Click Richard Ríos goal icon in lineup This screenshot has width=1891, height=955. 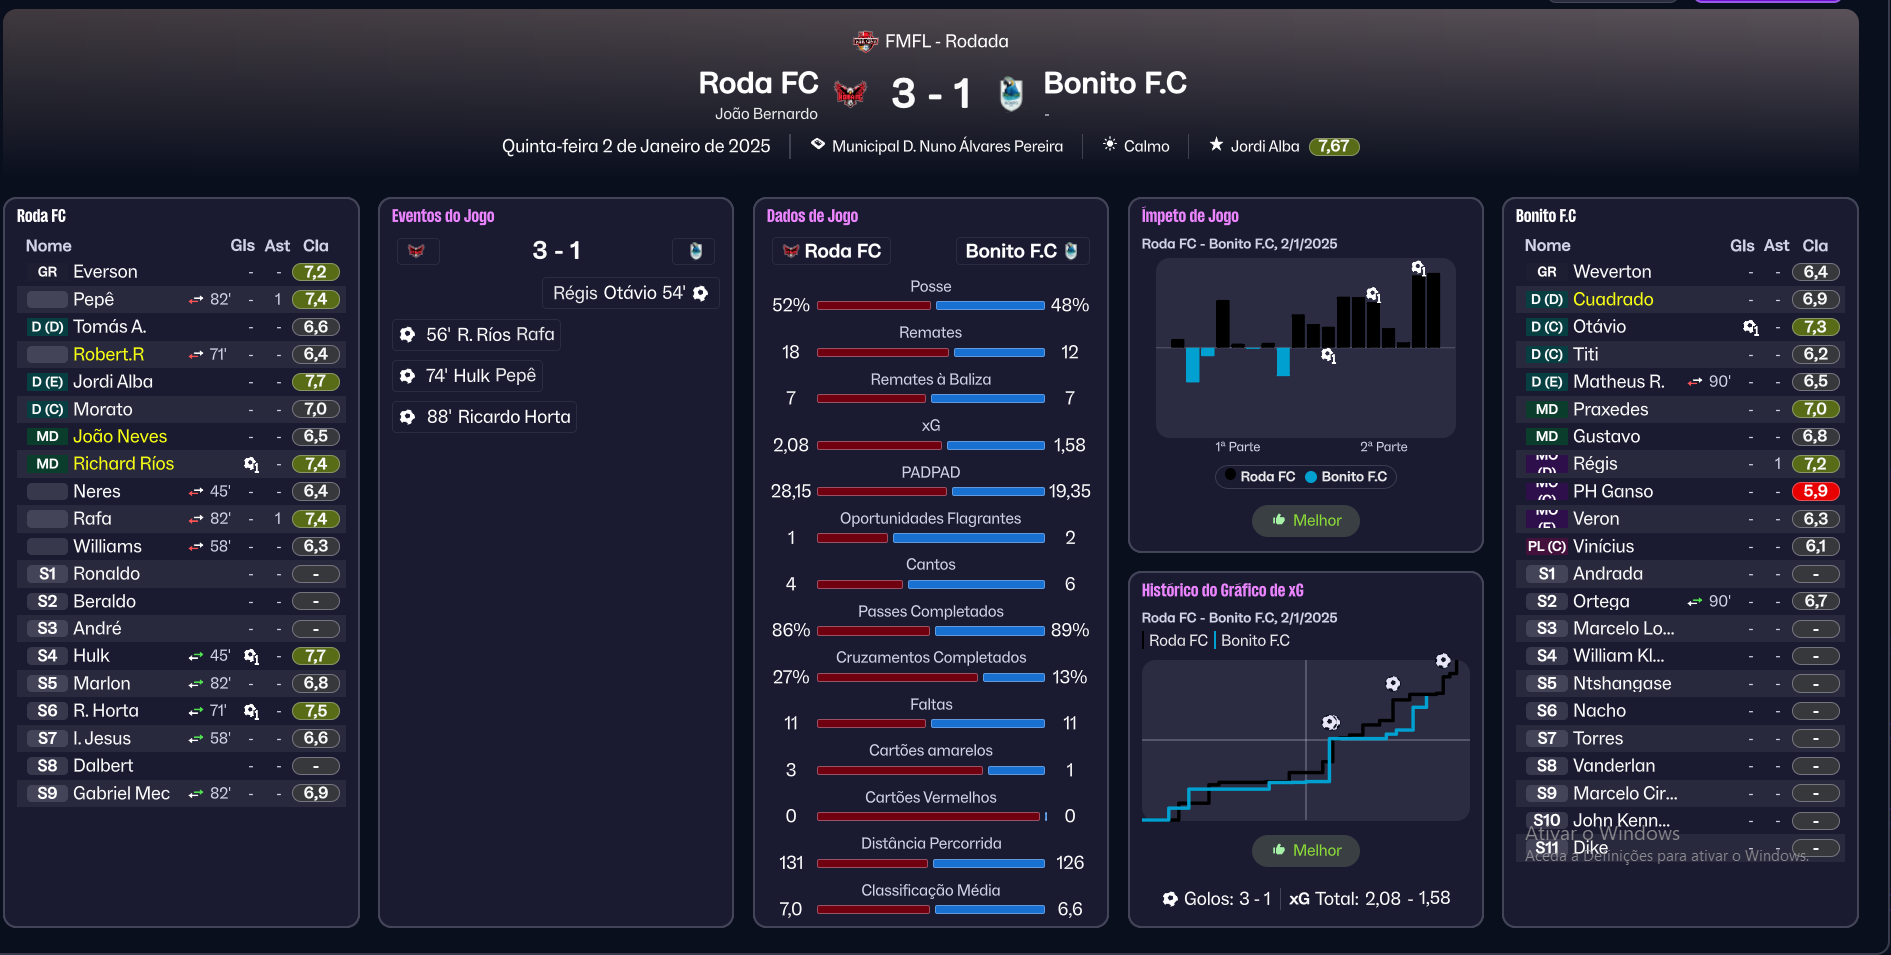coord(251,464)
